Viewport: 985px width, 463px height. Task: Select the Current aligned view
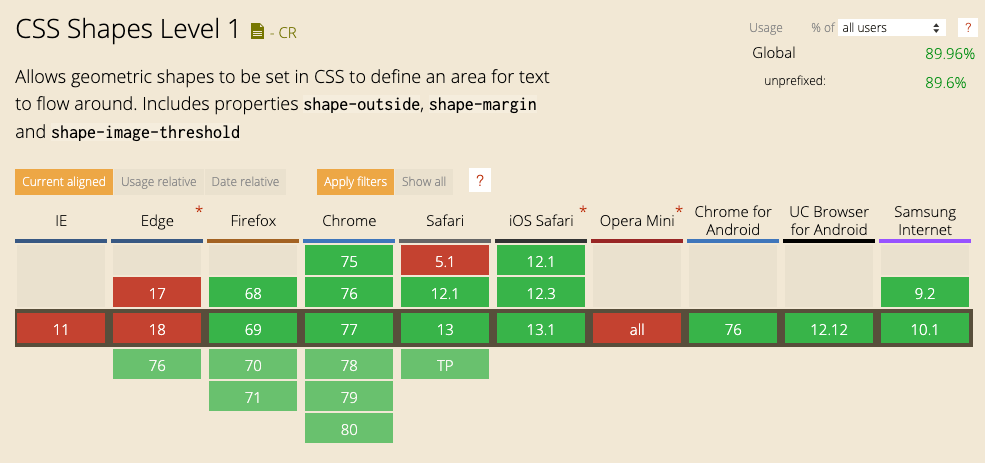click(x=63, y=181)
